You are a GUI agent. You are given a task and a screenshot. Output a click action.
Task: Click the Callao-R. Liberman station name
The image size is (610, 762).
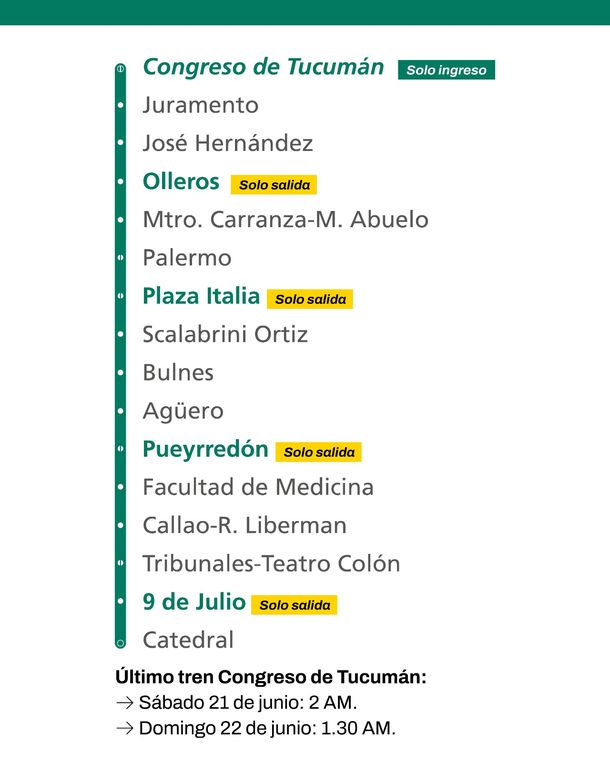click(x=244, y=525)
